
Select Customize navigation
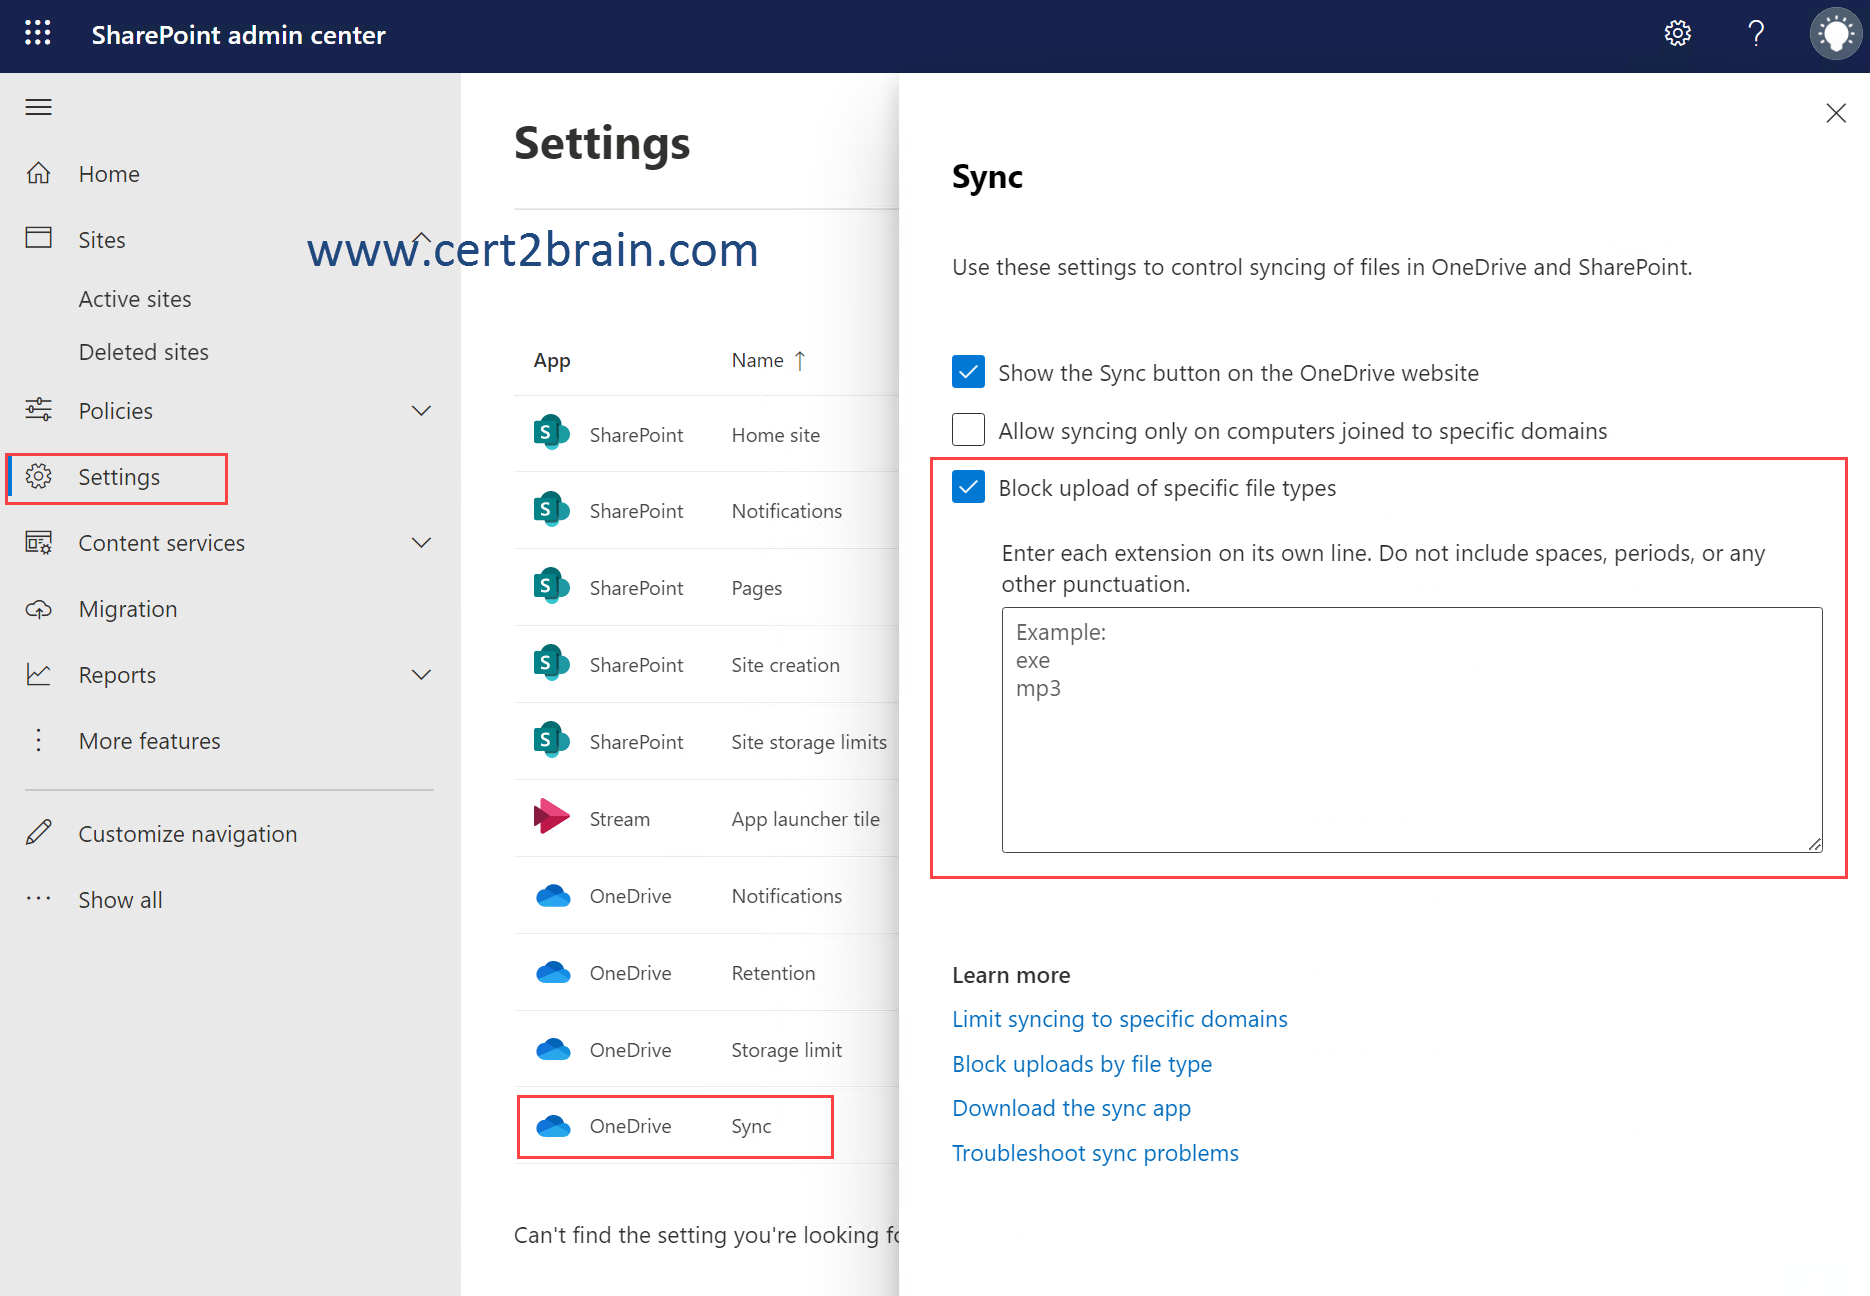(x=188, y=834)
